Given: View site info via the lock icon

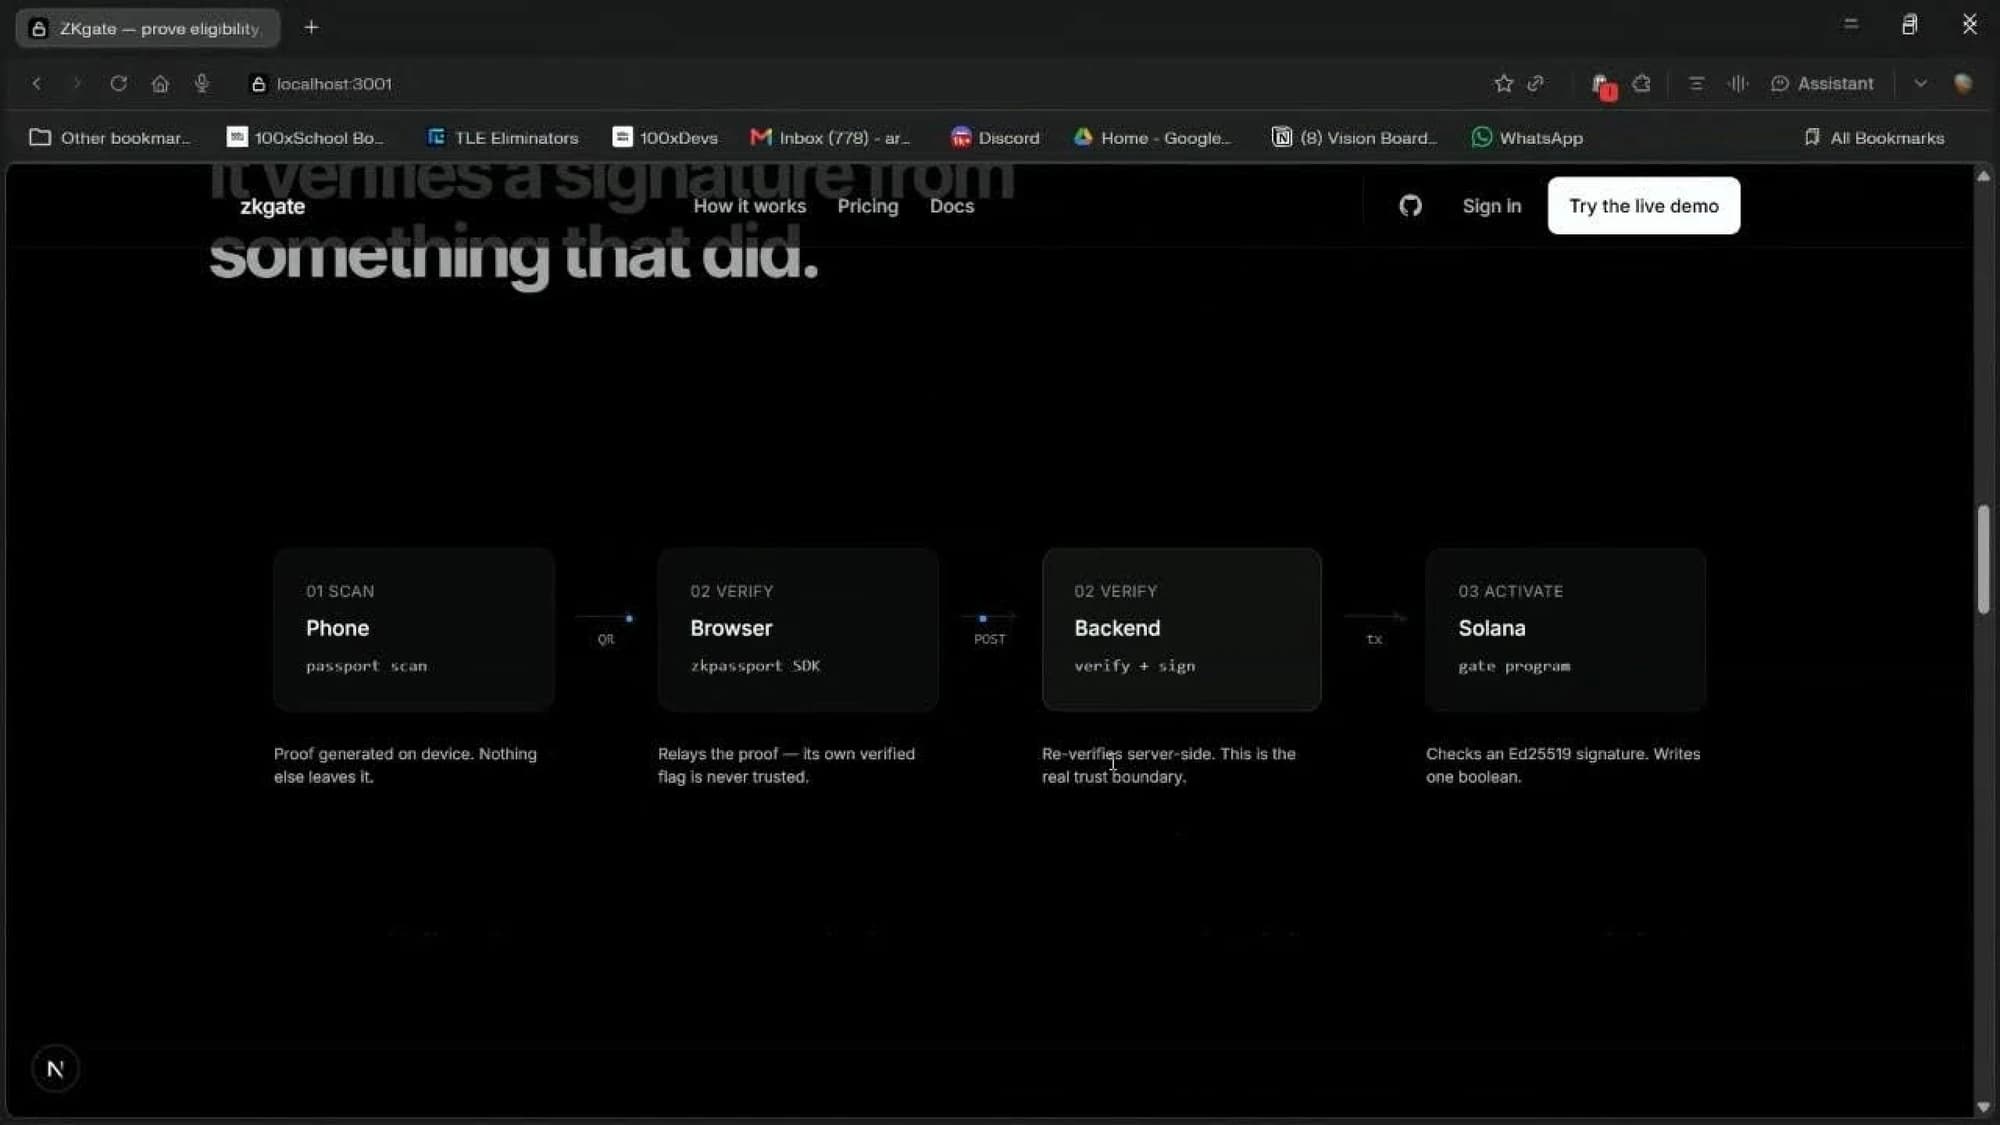Looking at the screenshot, I should tap(258, 84).
